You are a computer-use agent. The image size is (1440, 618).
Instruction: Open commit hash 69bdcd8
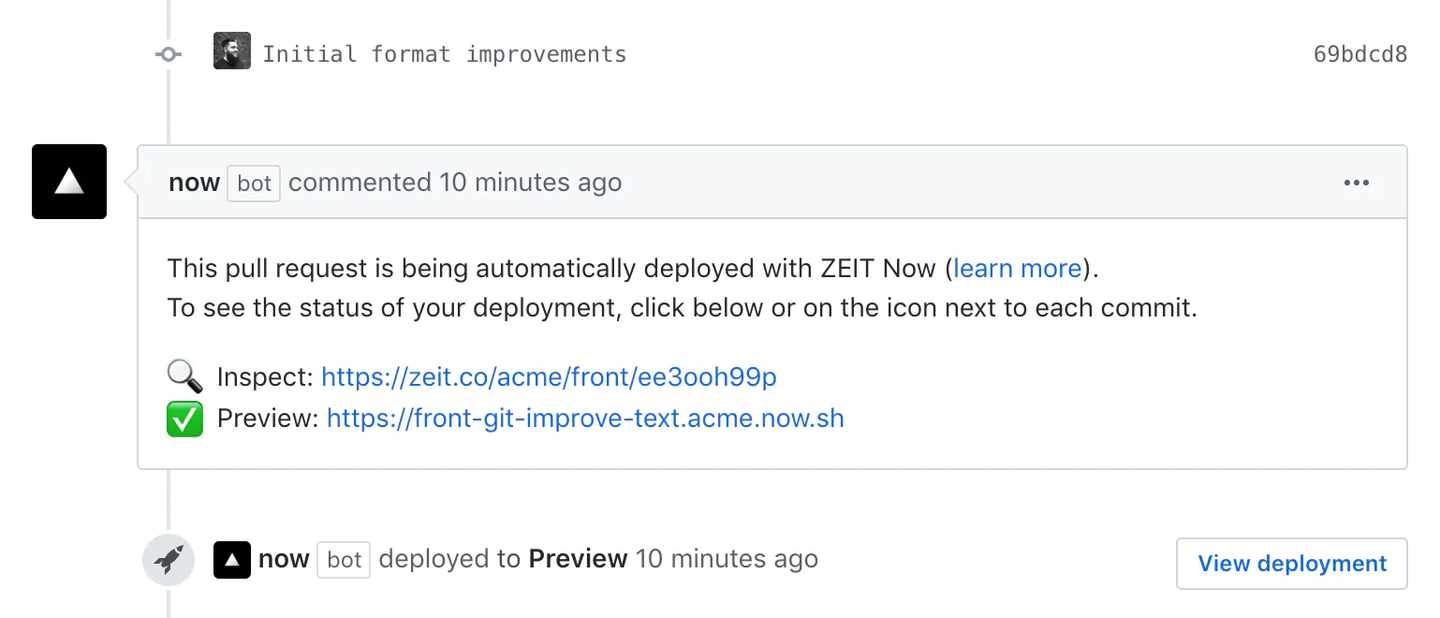(x=1360, y=54)
